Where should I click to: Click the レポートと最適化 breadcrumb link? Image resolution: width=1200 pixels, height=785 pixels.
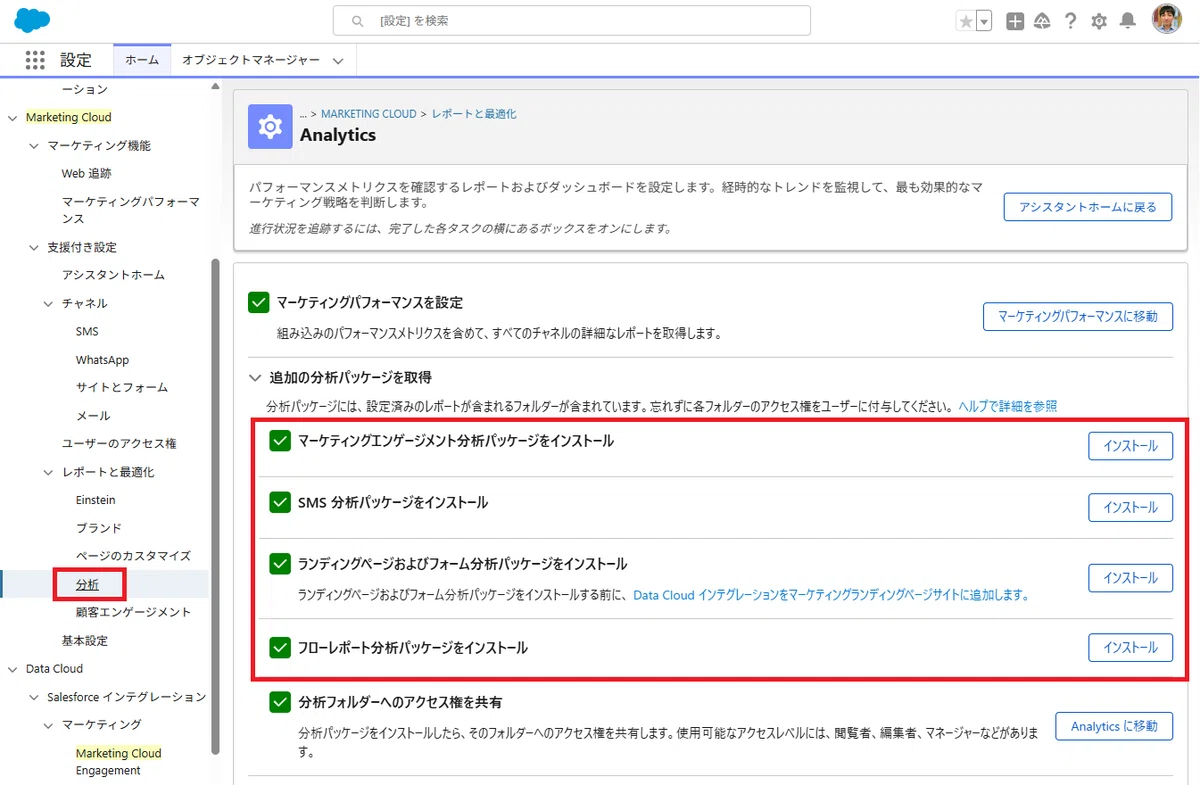[474, 114]
